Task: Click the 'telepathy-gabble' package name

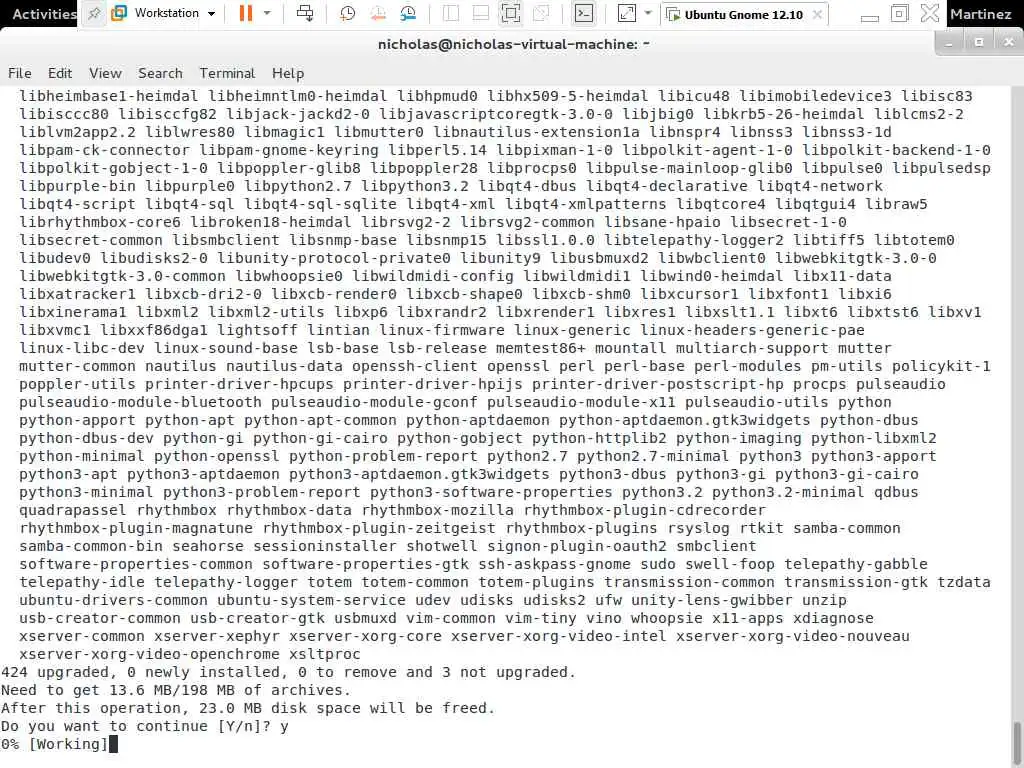Action: [856, 564]
